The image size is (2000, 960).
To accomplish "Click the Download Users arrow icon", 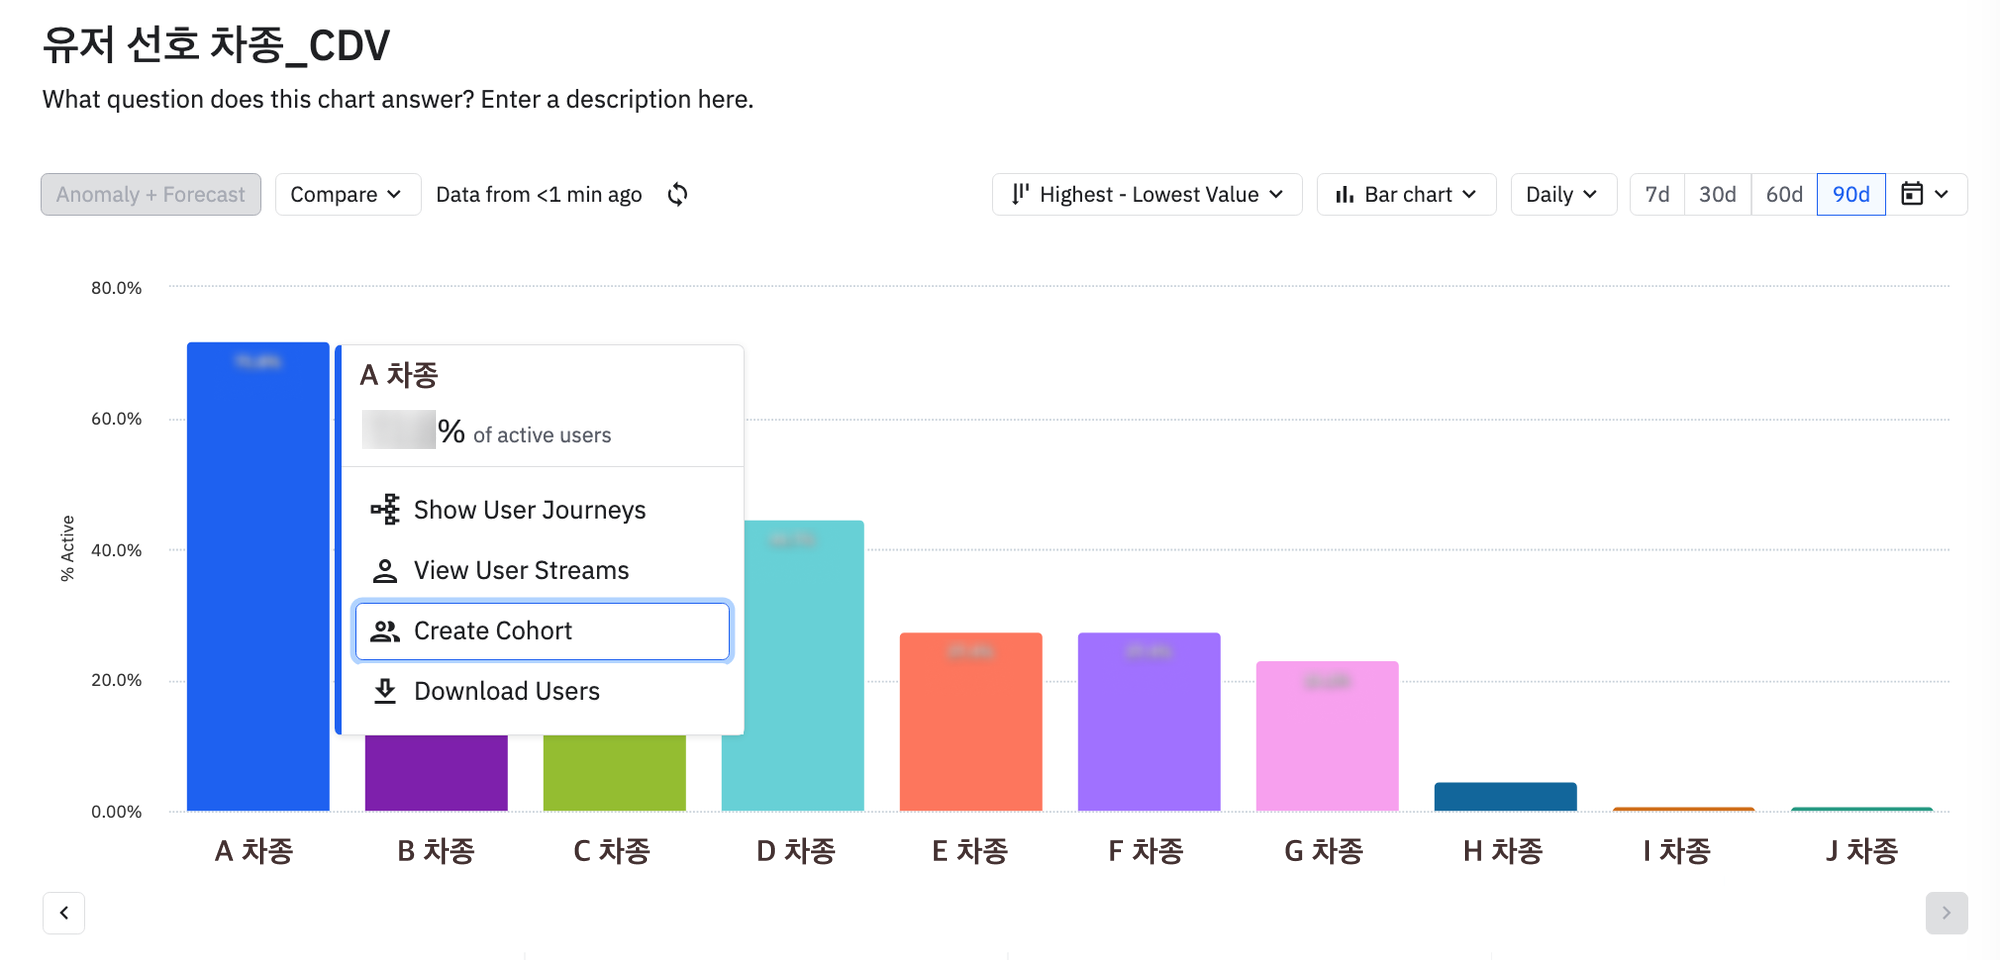I will (385, 691).
